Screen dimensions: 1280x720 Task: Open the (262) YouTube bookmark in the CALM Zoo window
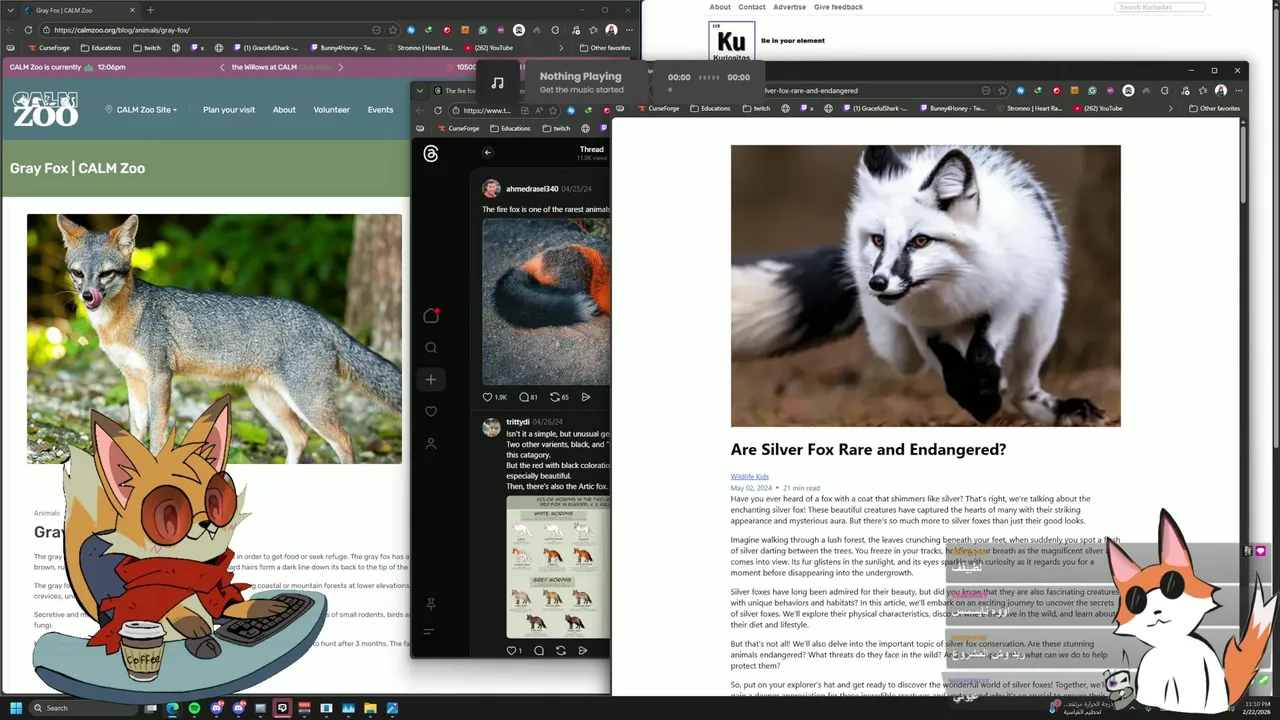tap(489, 48)
